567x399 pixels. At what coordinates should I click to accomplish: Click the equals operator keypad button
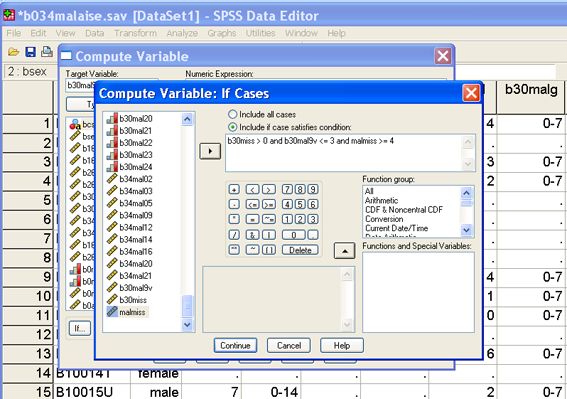click(252, 219)
